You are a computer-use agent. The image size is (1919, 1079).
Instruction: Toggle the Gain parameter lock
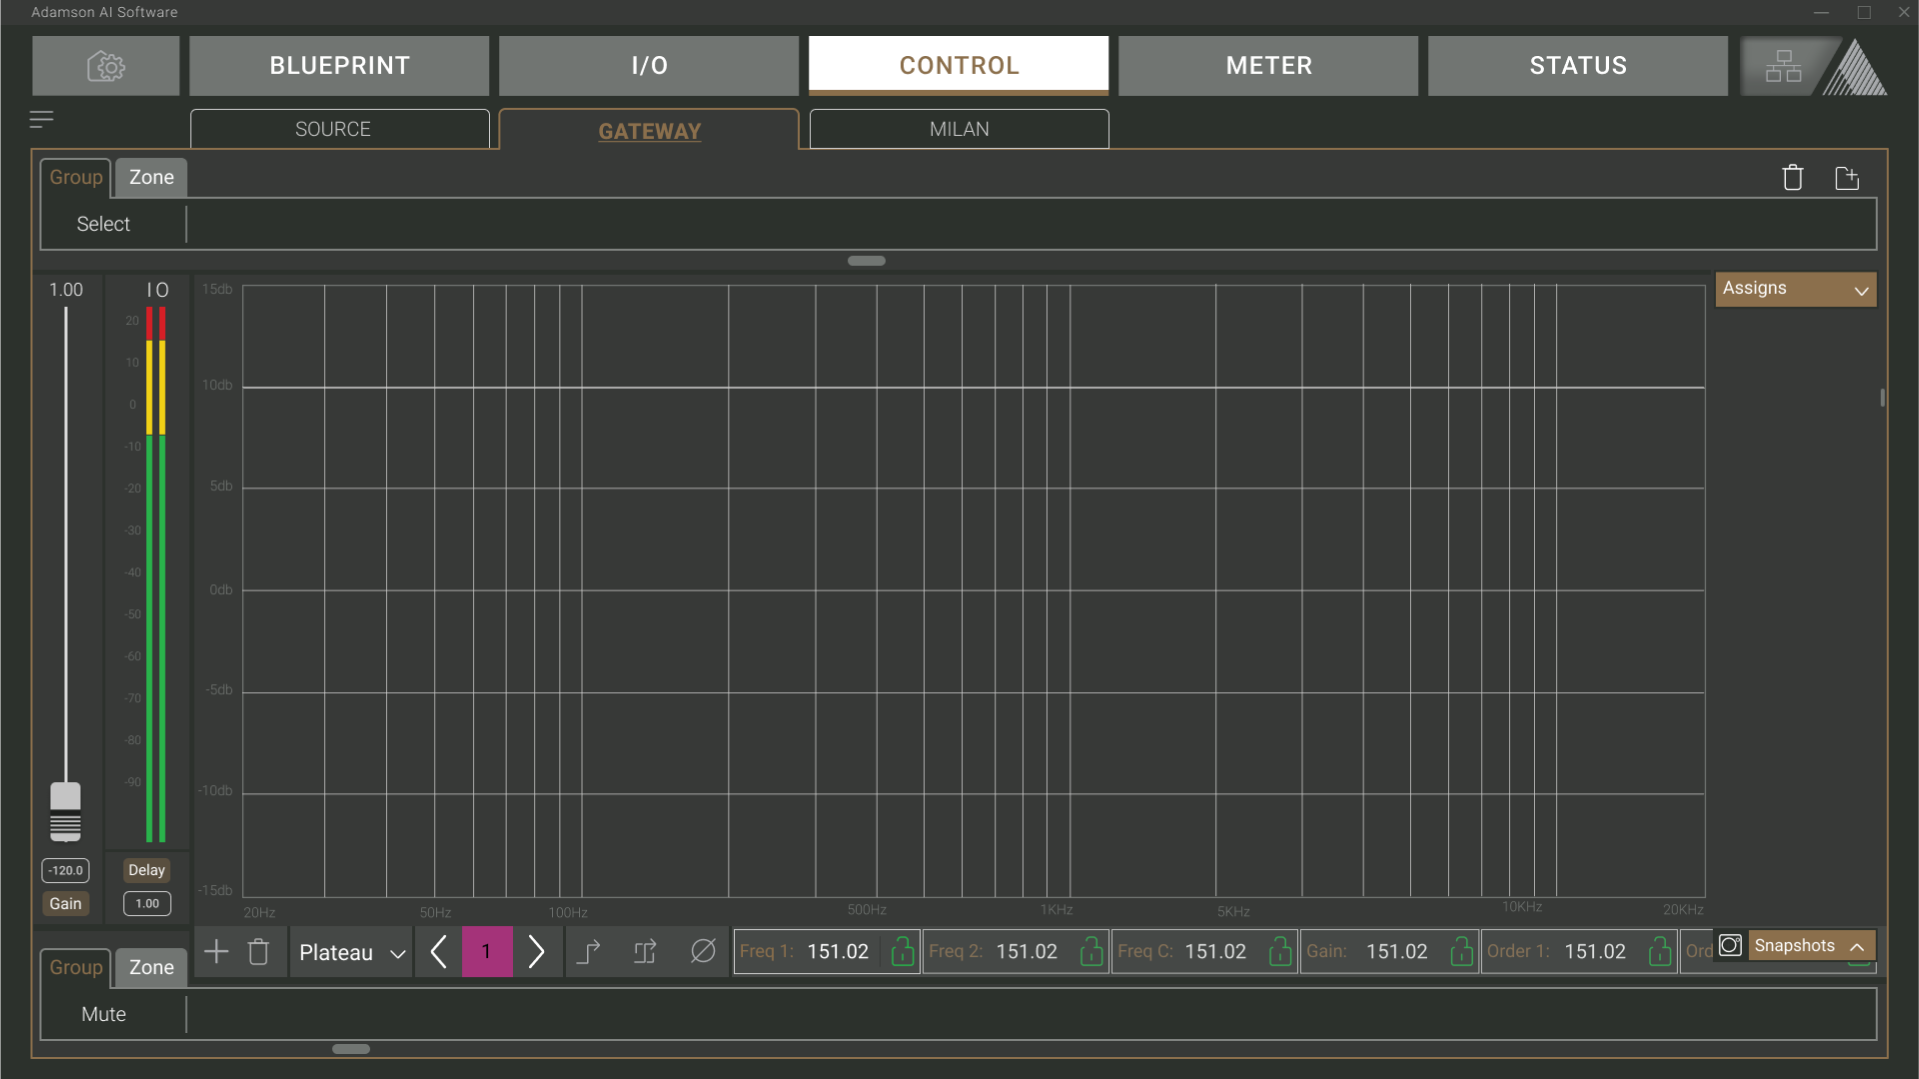[1461, 951]
